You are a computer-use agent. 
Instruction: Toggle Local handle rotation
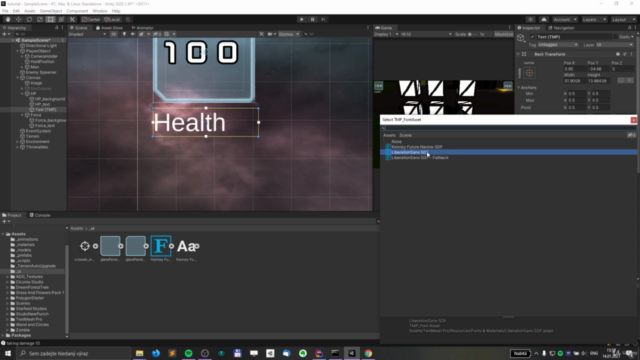point(112,19)
